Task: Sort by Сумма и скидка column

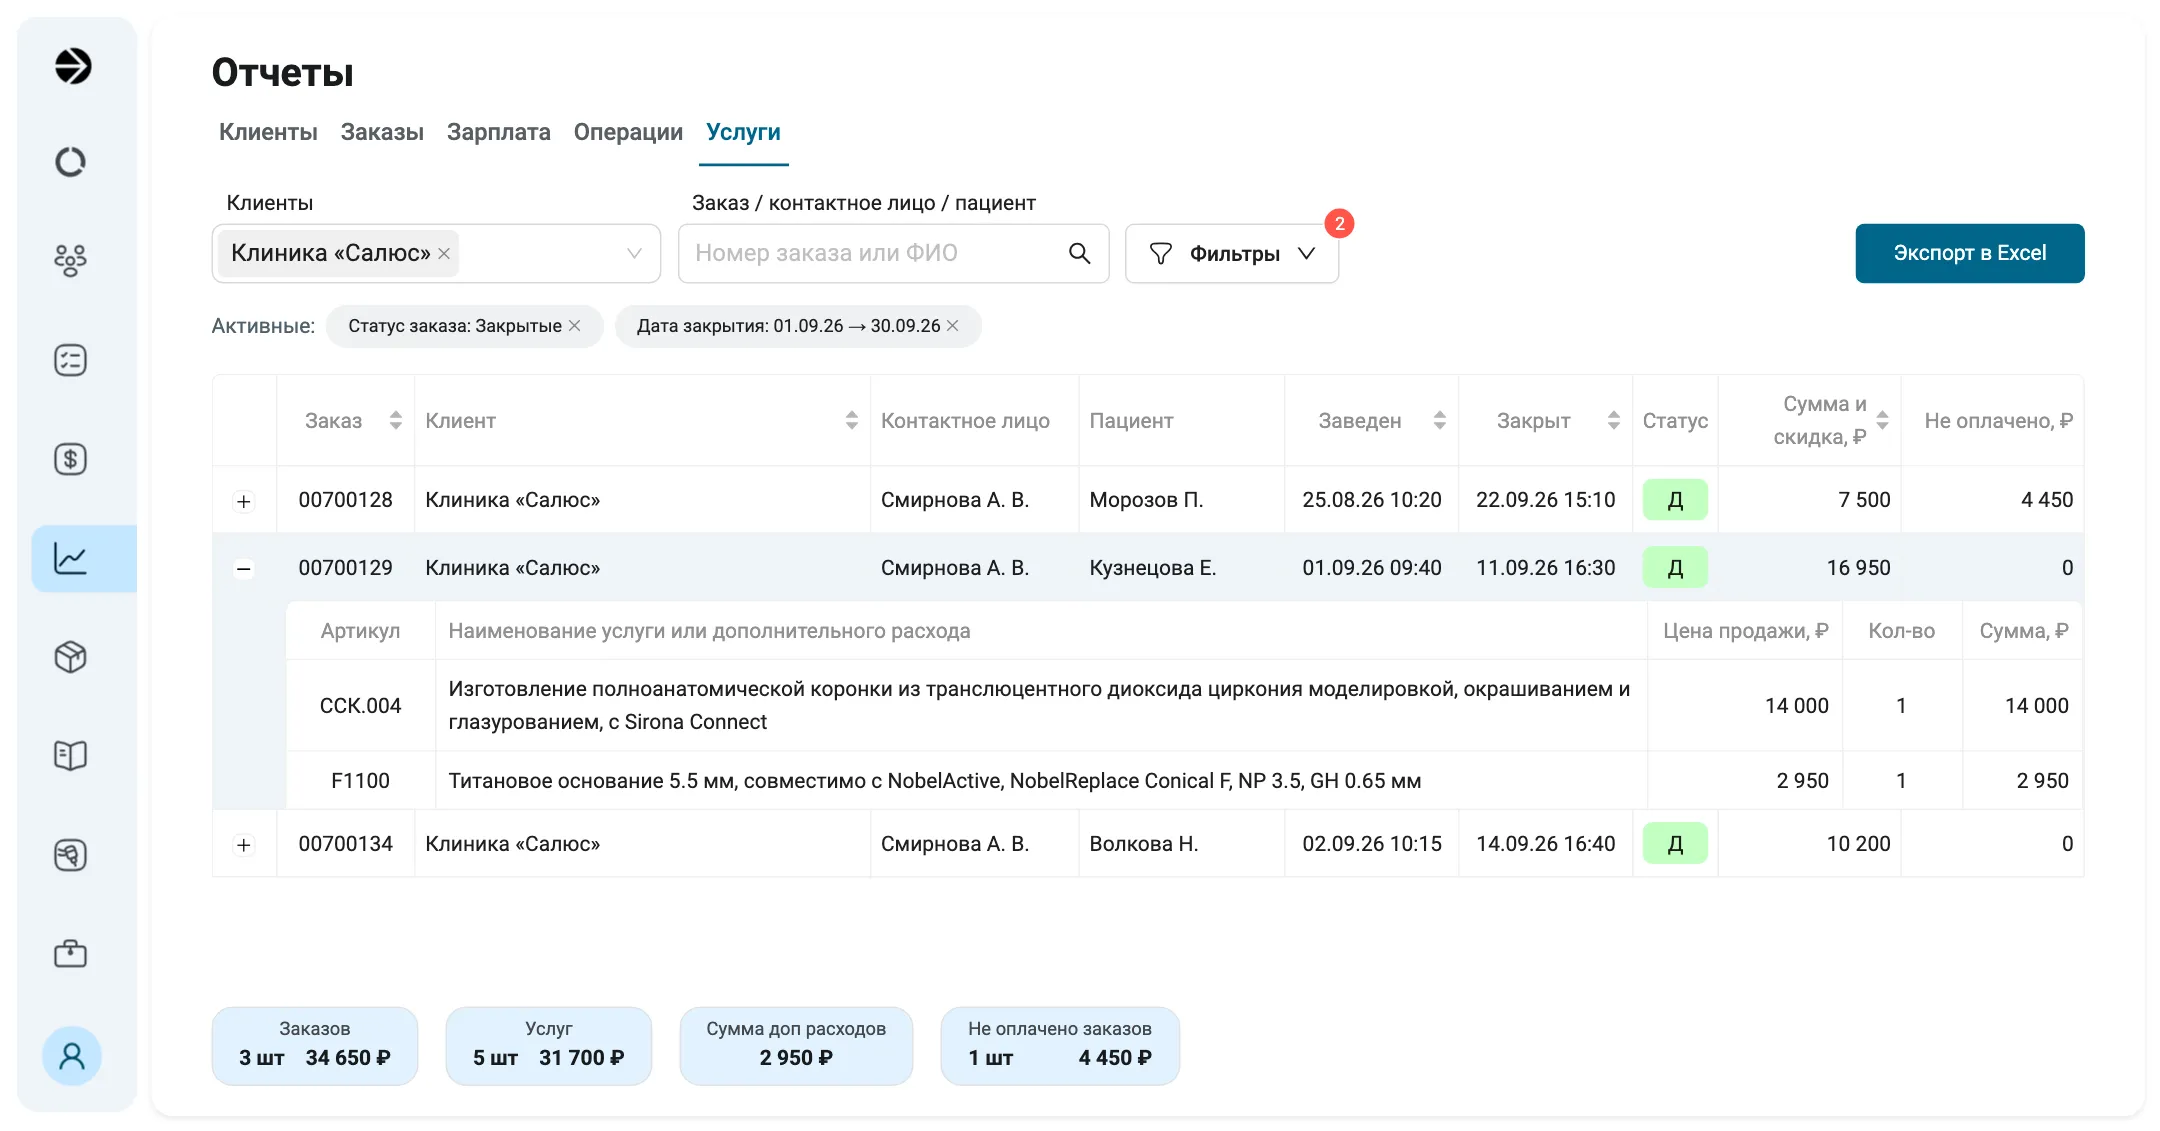Action: pyautogui.click(x=1882, y=421)
